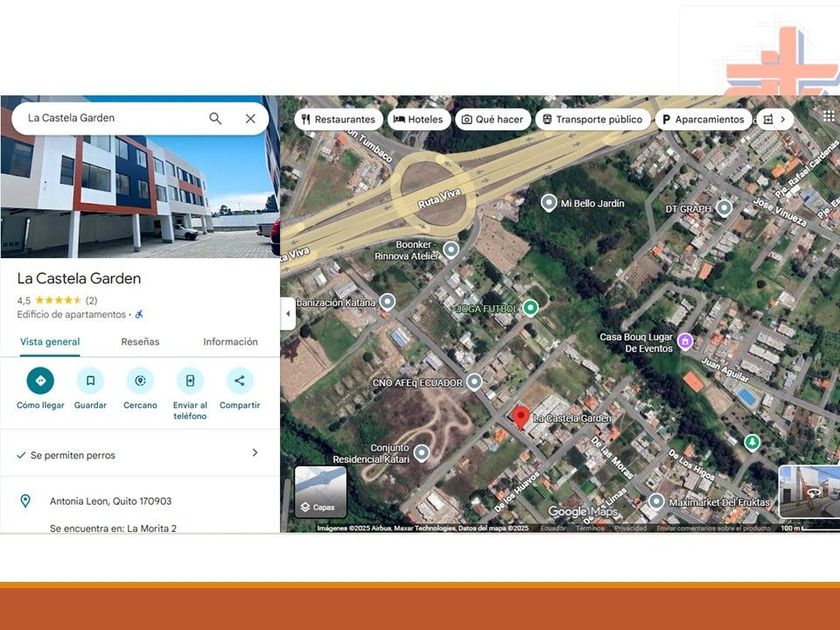The image size is (840, 630).
Task: Click the 4,5 star rating
Action: (49, 300)
